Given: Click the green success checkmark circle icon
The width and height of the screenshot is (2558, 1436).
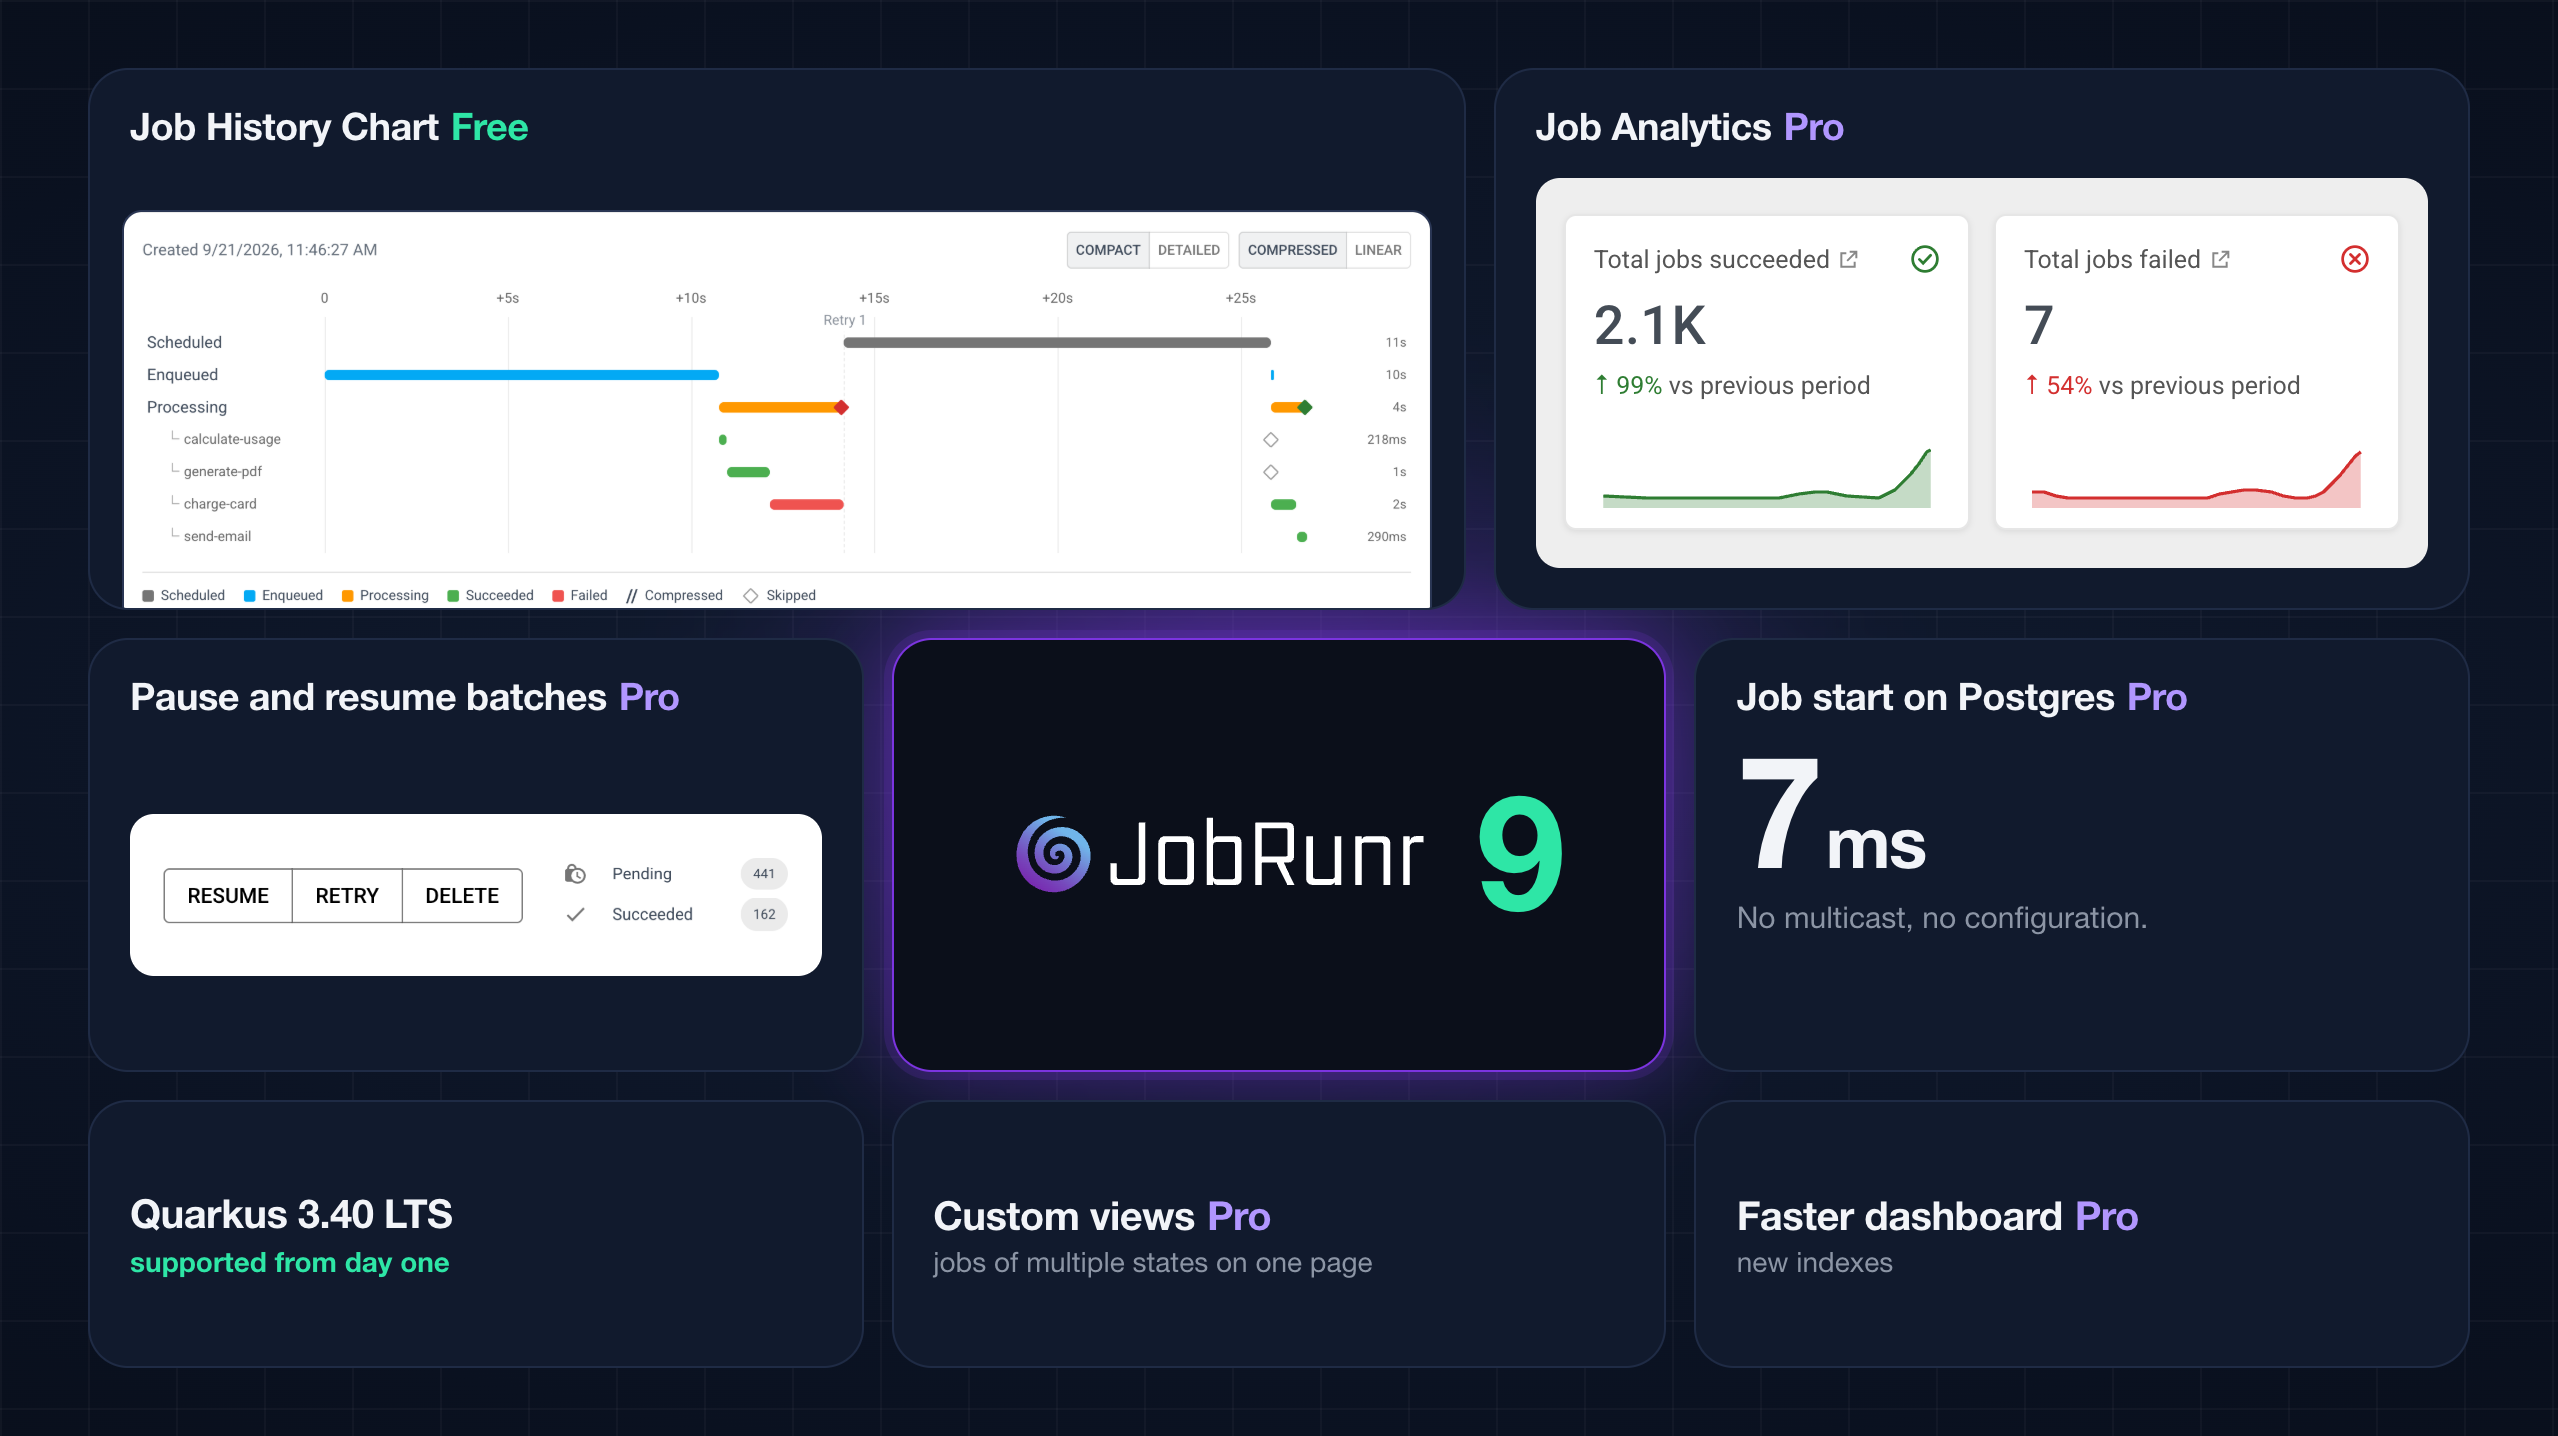Looking at the screenshot, I should [x=1925, y=259].
